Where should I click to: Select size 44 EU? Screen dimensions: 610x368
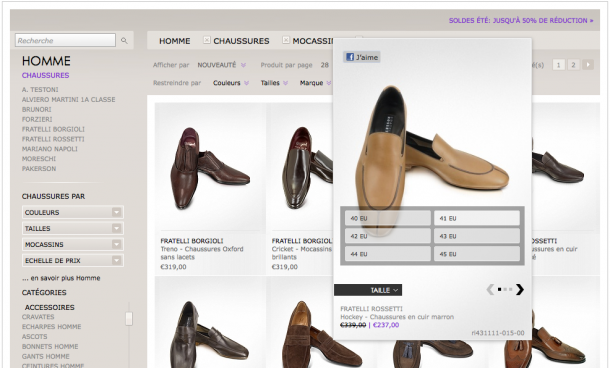pyautogui.click(x=388, y=254)
